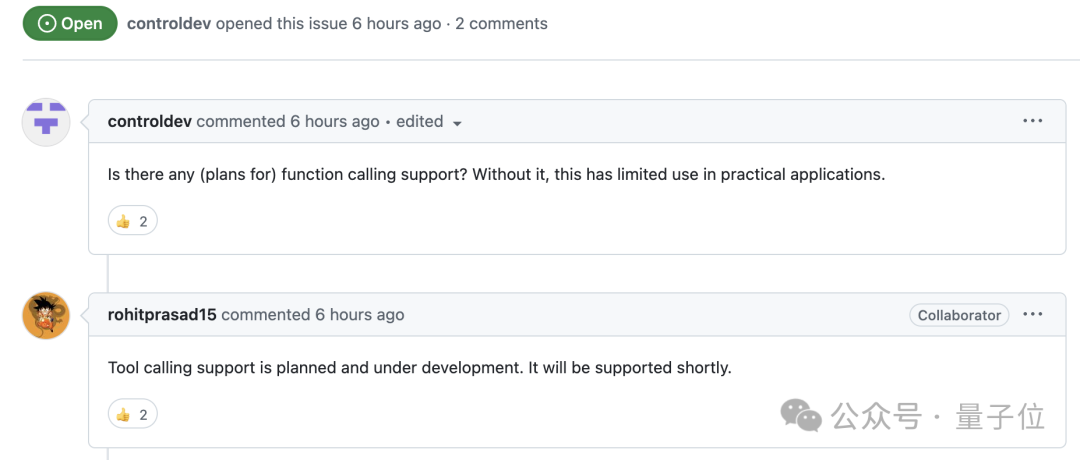This screenshot has height=460, width=1080.
Task: Click first comment's 6 hours ago timestamp
Action: click(335, 121)
